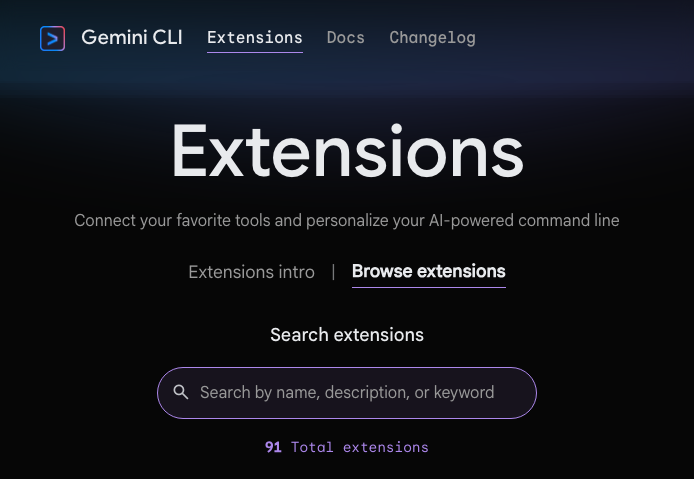Open the Docs navigation link
The width and height of the screenshot is (694, 479).
[x=345, y=38]
